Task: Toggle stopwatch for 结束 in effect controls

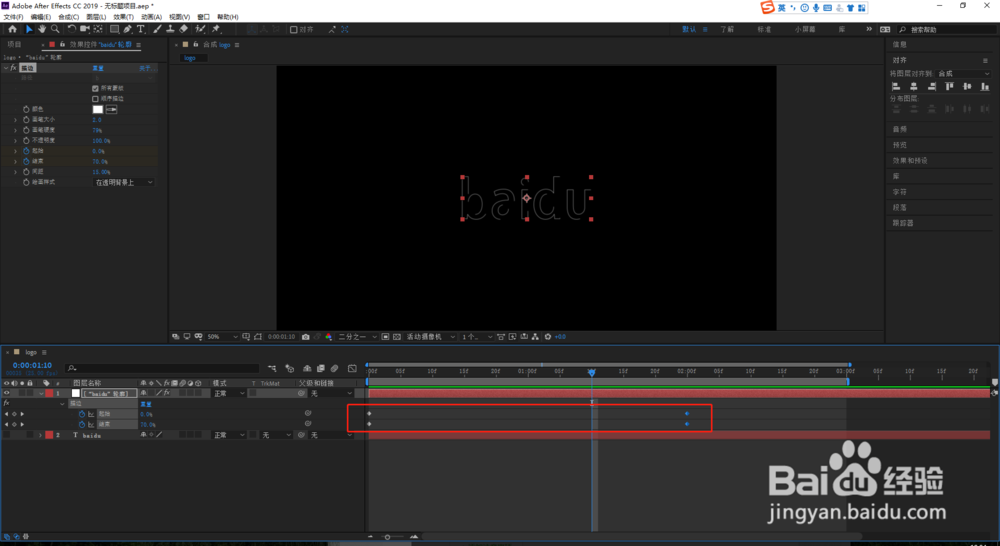Action: click(x=26, y=161)
